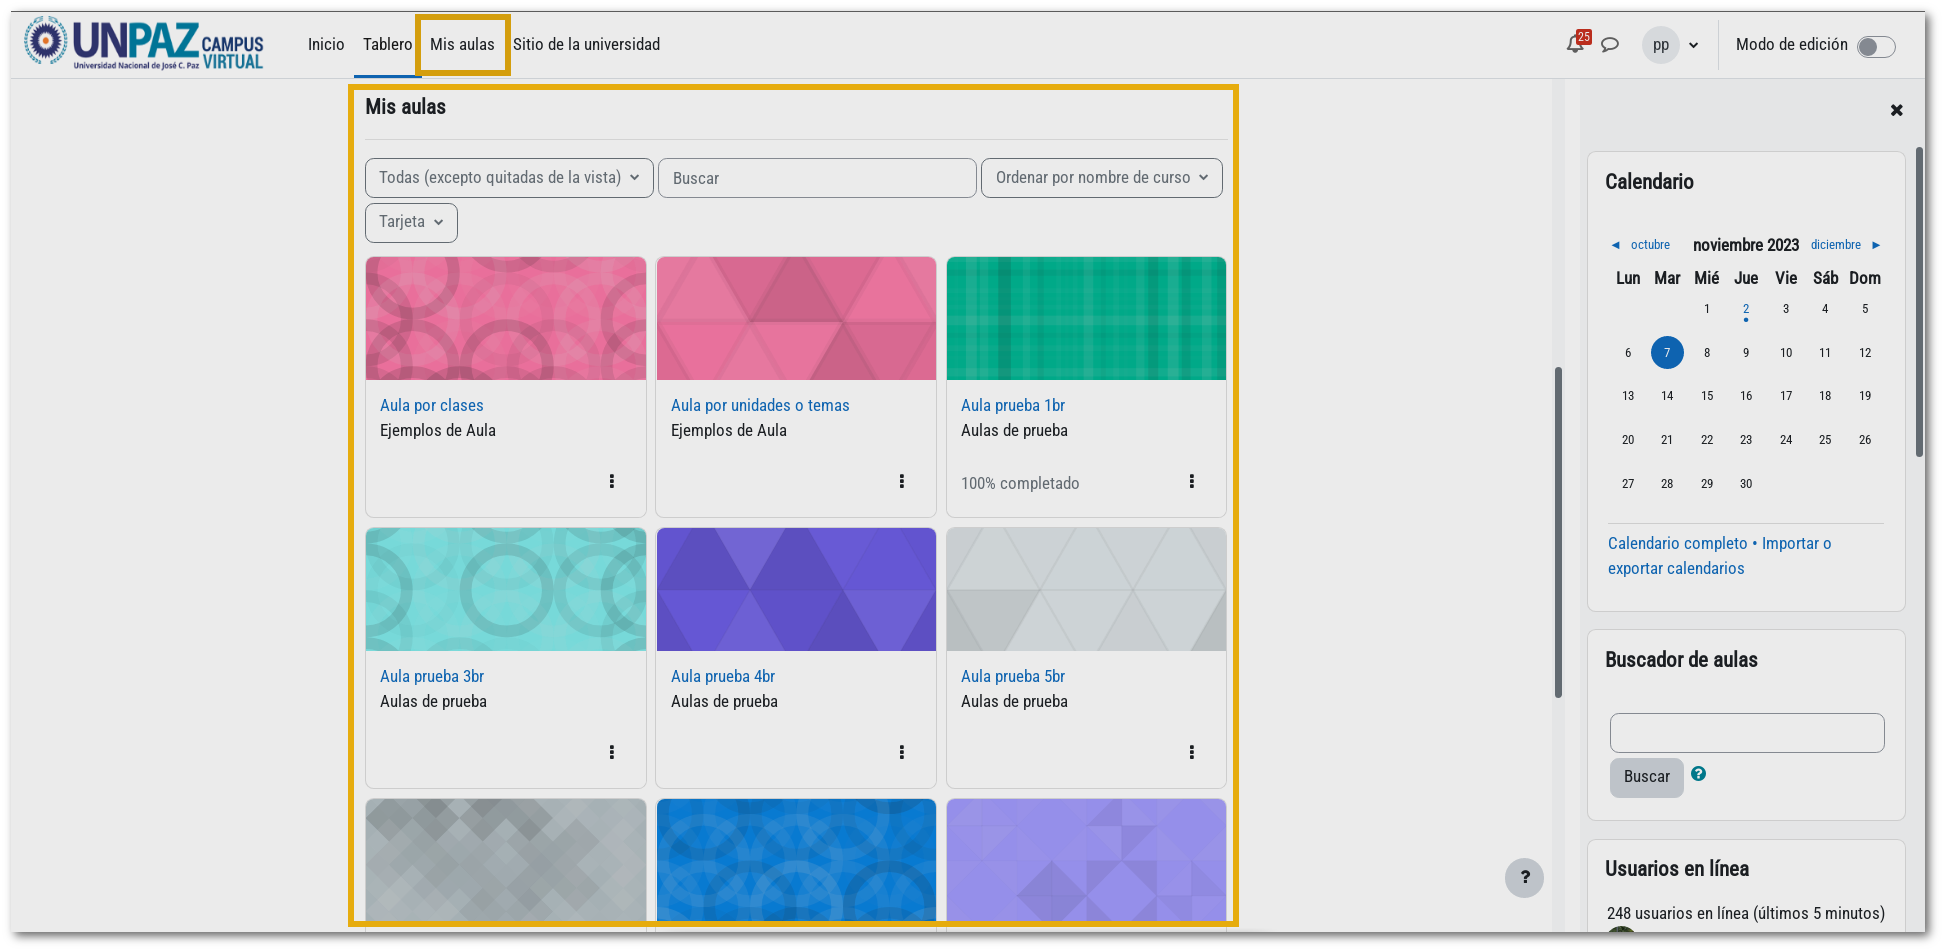Open the Todas (excepto quitadas de la vista) filter

509,178
